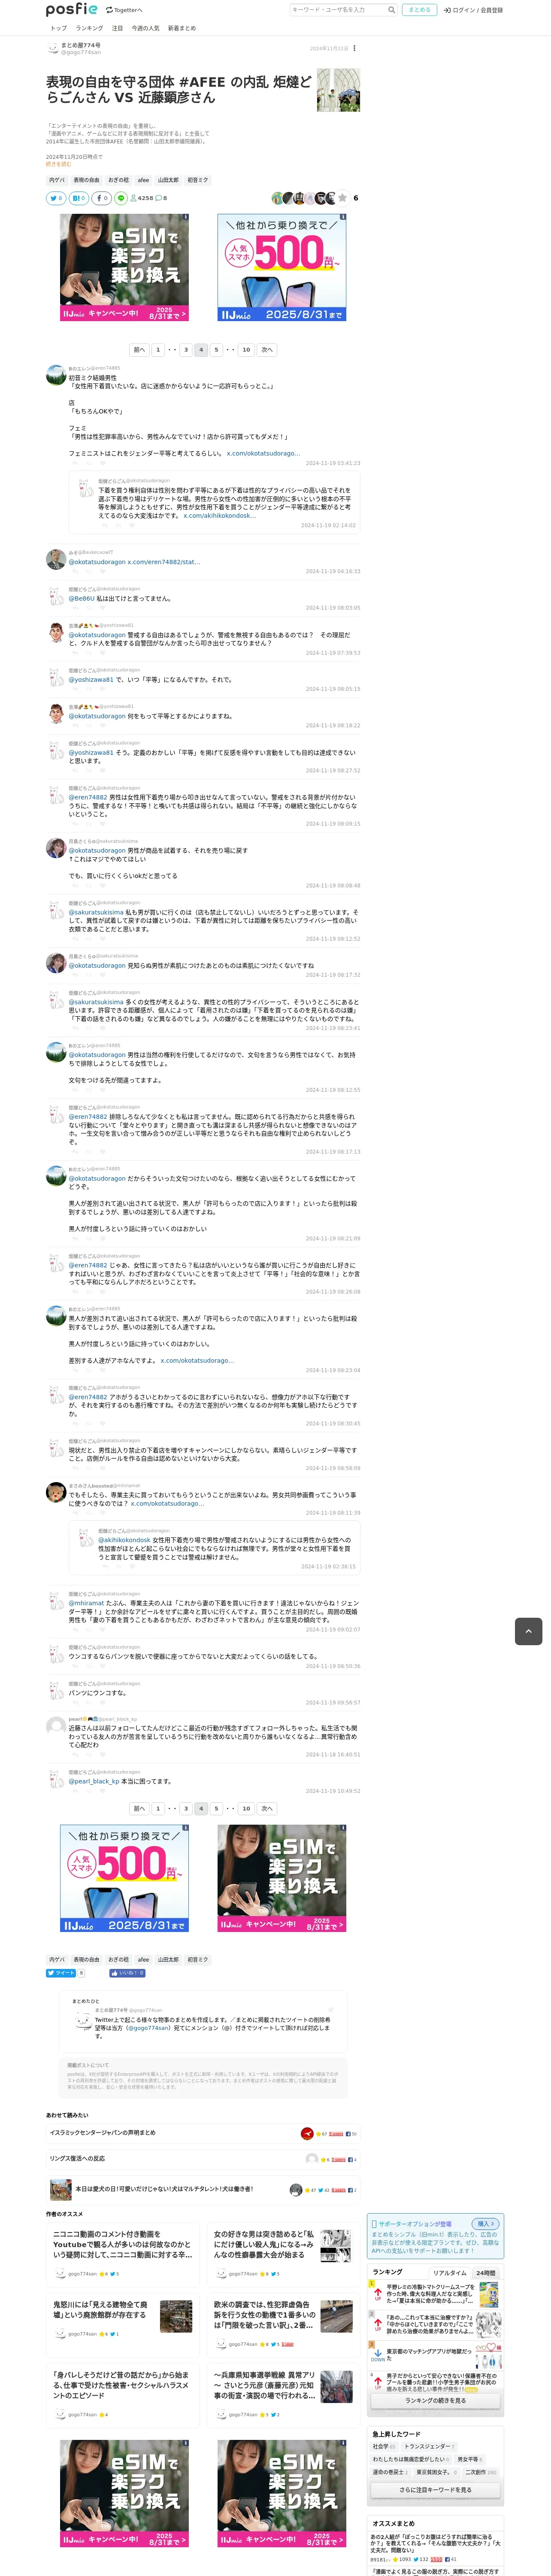Open the ランキング menu item

[x=89, y=28]
